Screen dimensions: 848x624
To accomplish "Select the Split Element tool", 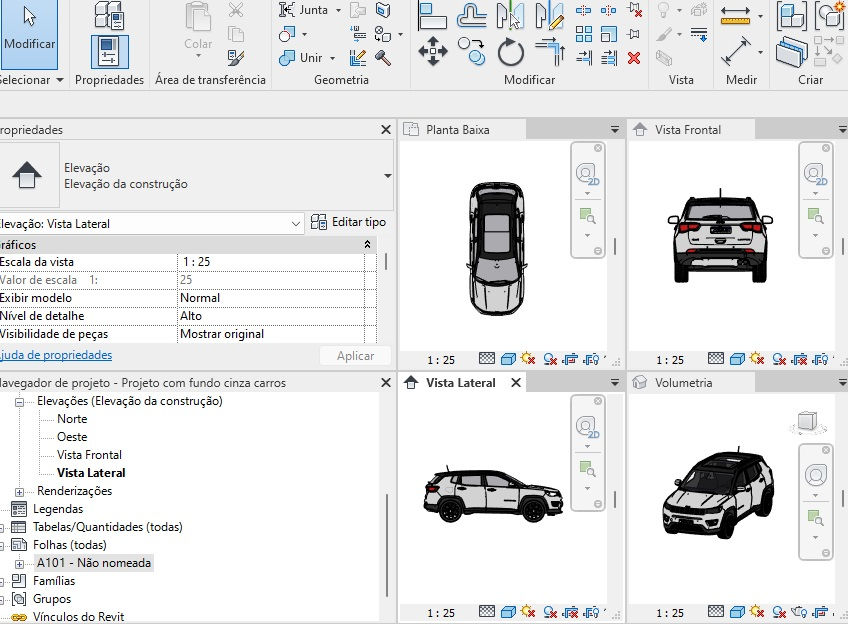I will pyautogui.click(x=584, y=10).
